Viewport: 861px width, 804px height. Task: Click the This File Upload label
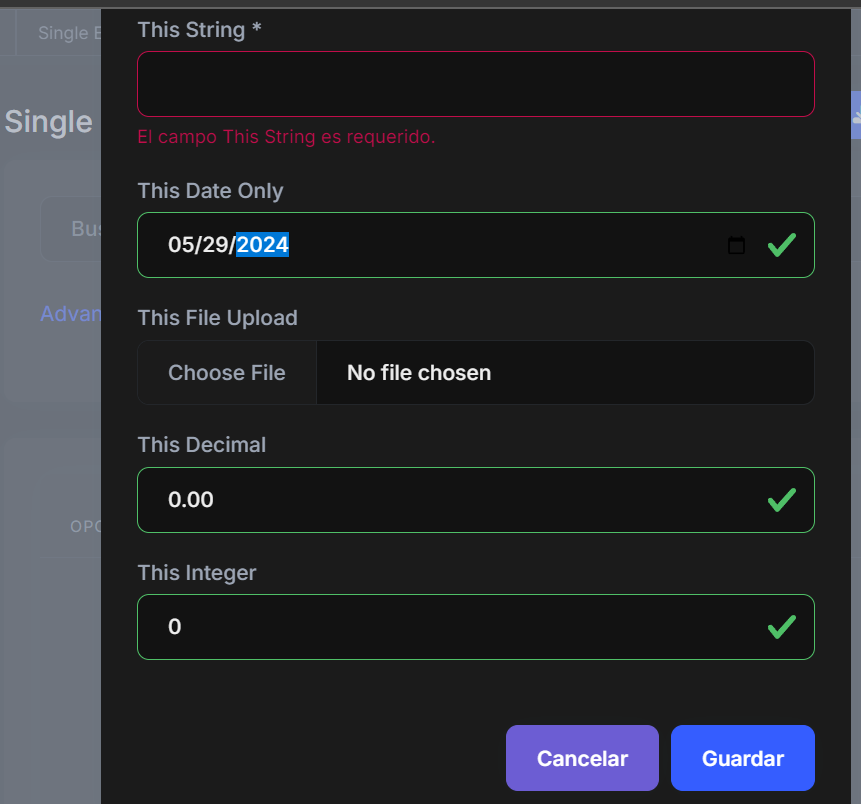(217, 318)
